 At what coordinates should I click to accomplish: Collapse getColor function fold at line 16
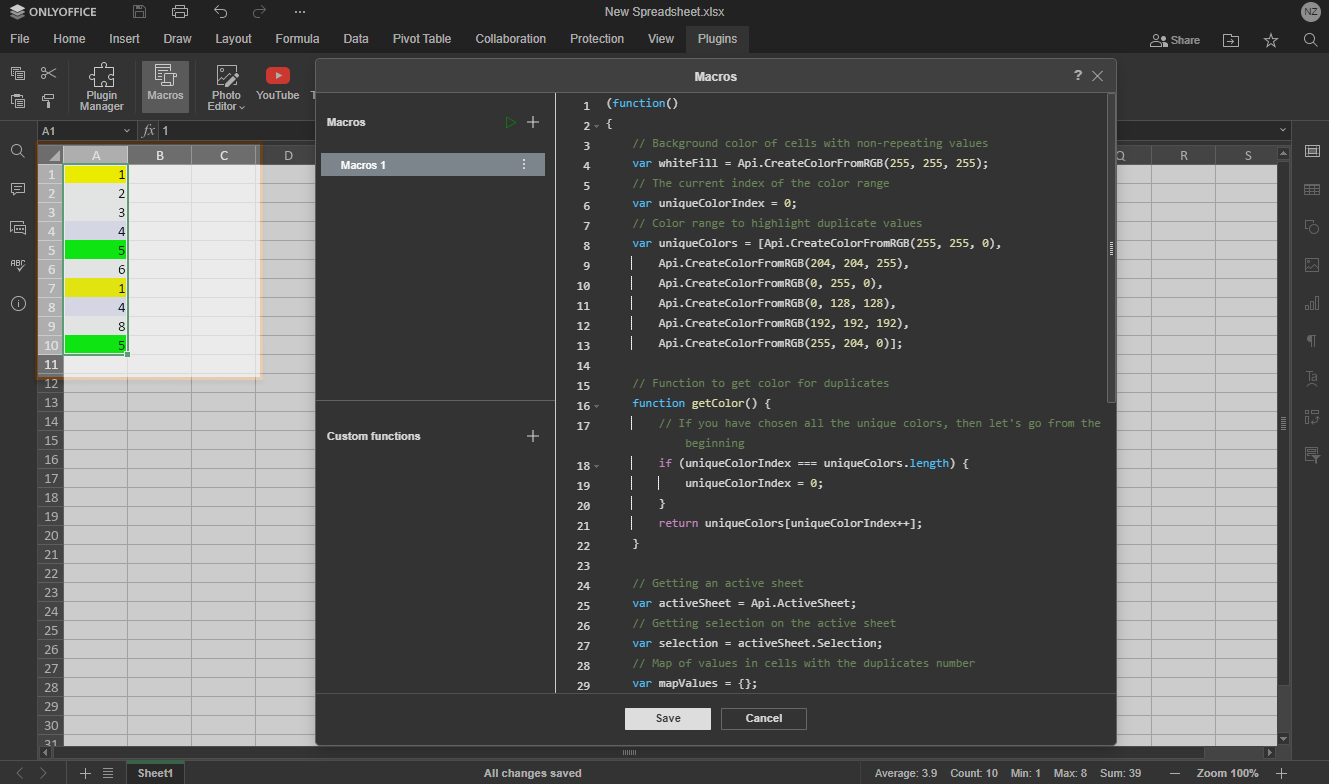point(597,406)
